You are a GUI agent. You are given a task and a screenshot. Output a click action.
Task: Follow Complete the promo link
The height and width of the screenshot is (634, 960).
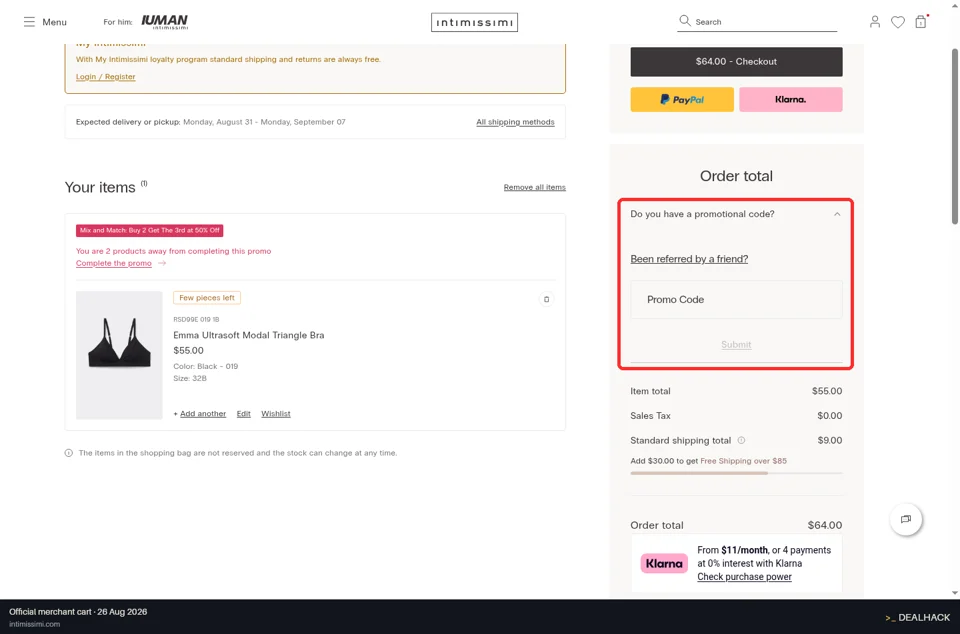113,263
